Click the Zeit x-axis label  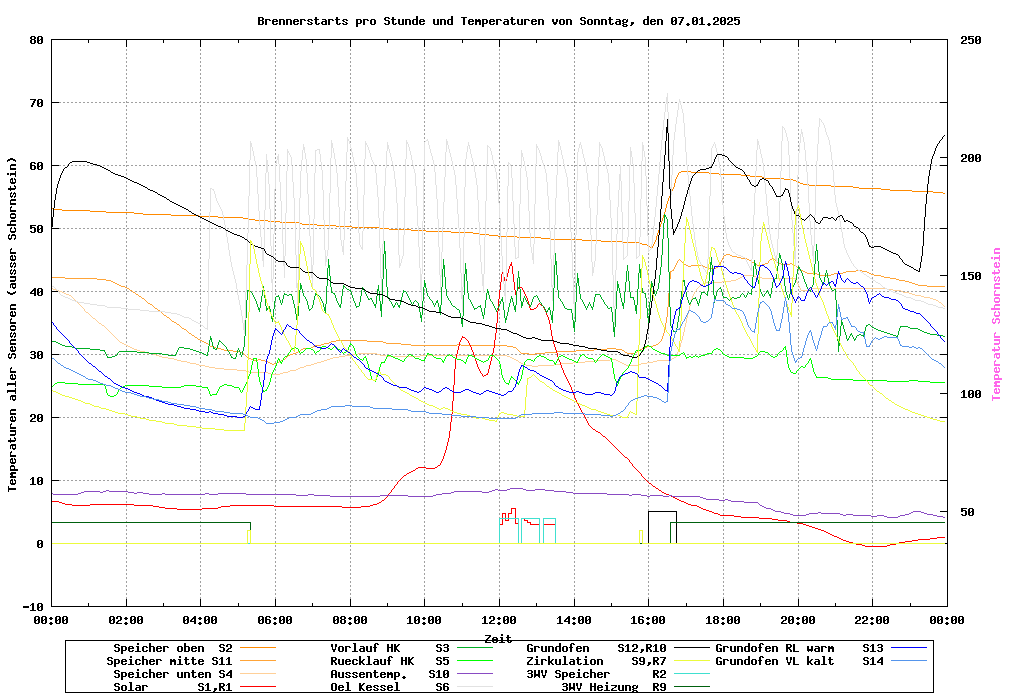click(498, 638)
